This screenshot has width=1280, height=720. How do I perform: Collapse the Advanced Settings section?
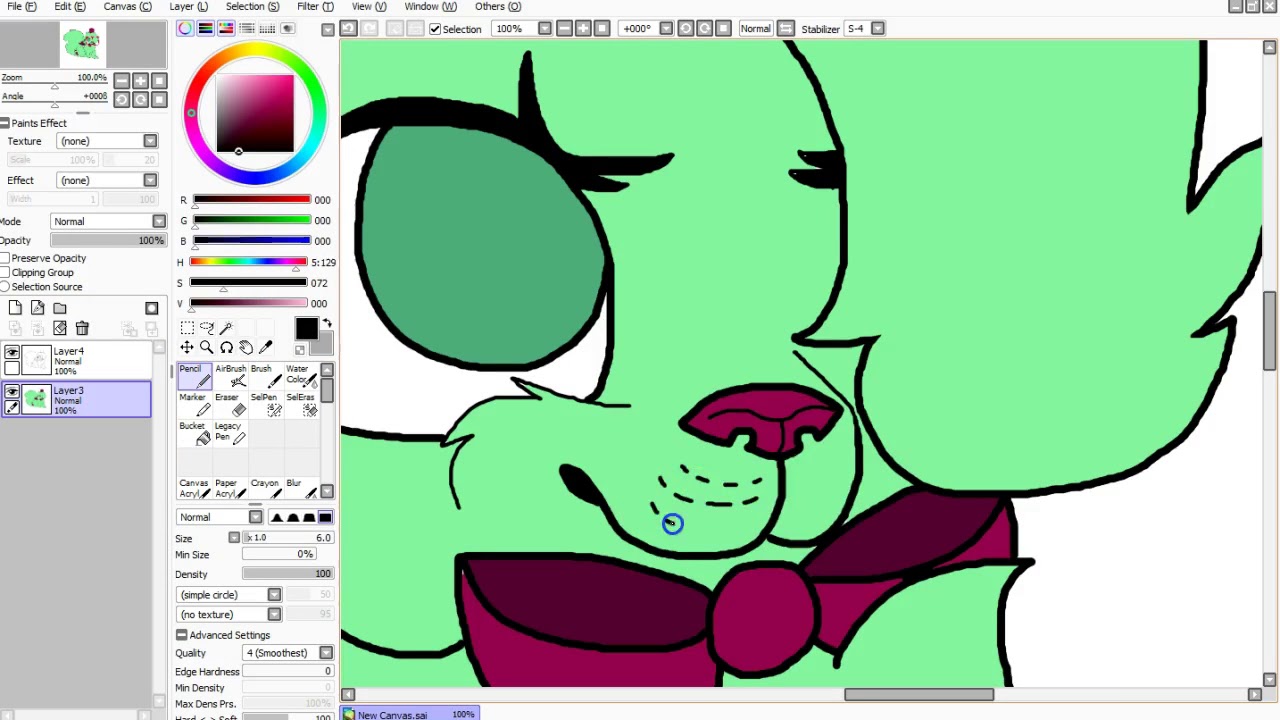181,635
